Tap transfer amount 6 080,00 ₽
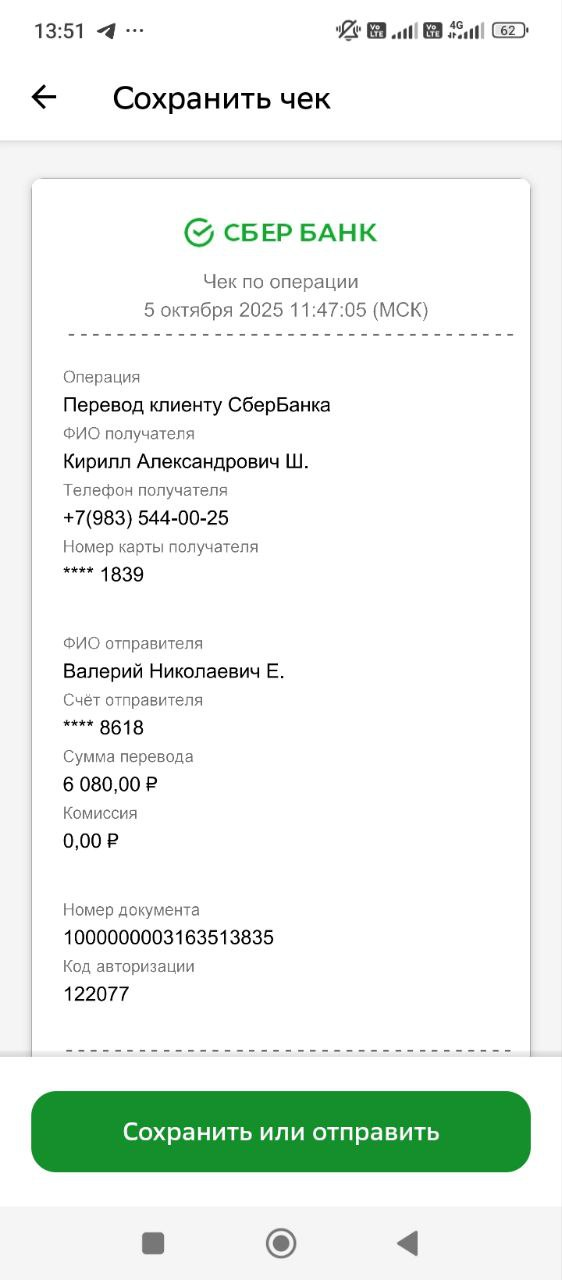This screenshot has height=1280, width=562. (x=111, y=784)
